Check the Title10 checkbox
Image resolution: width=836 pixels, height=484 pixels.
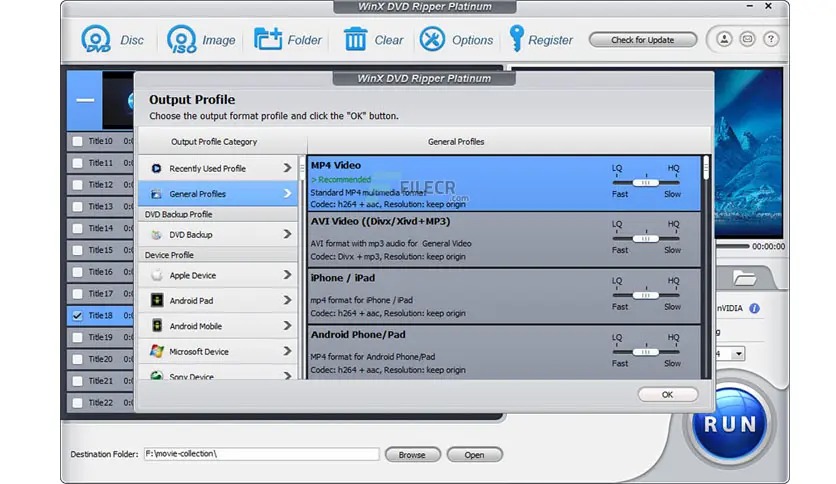(x=77, y=141)
